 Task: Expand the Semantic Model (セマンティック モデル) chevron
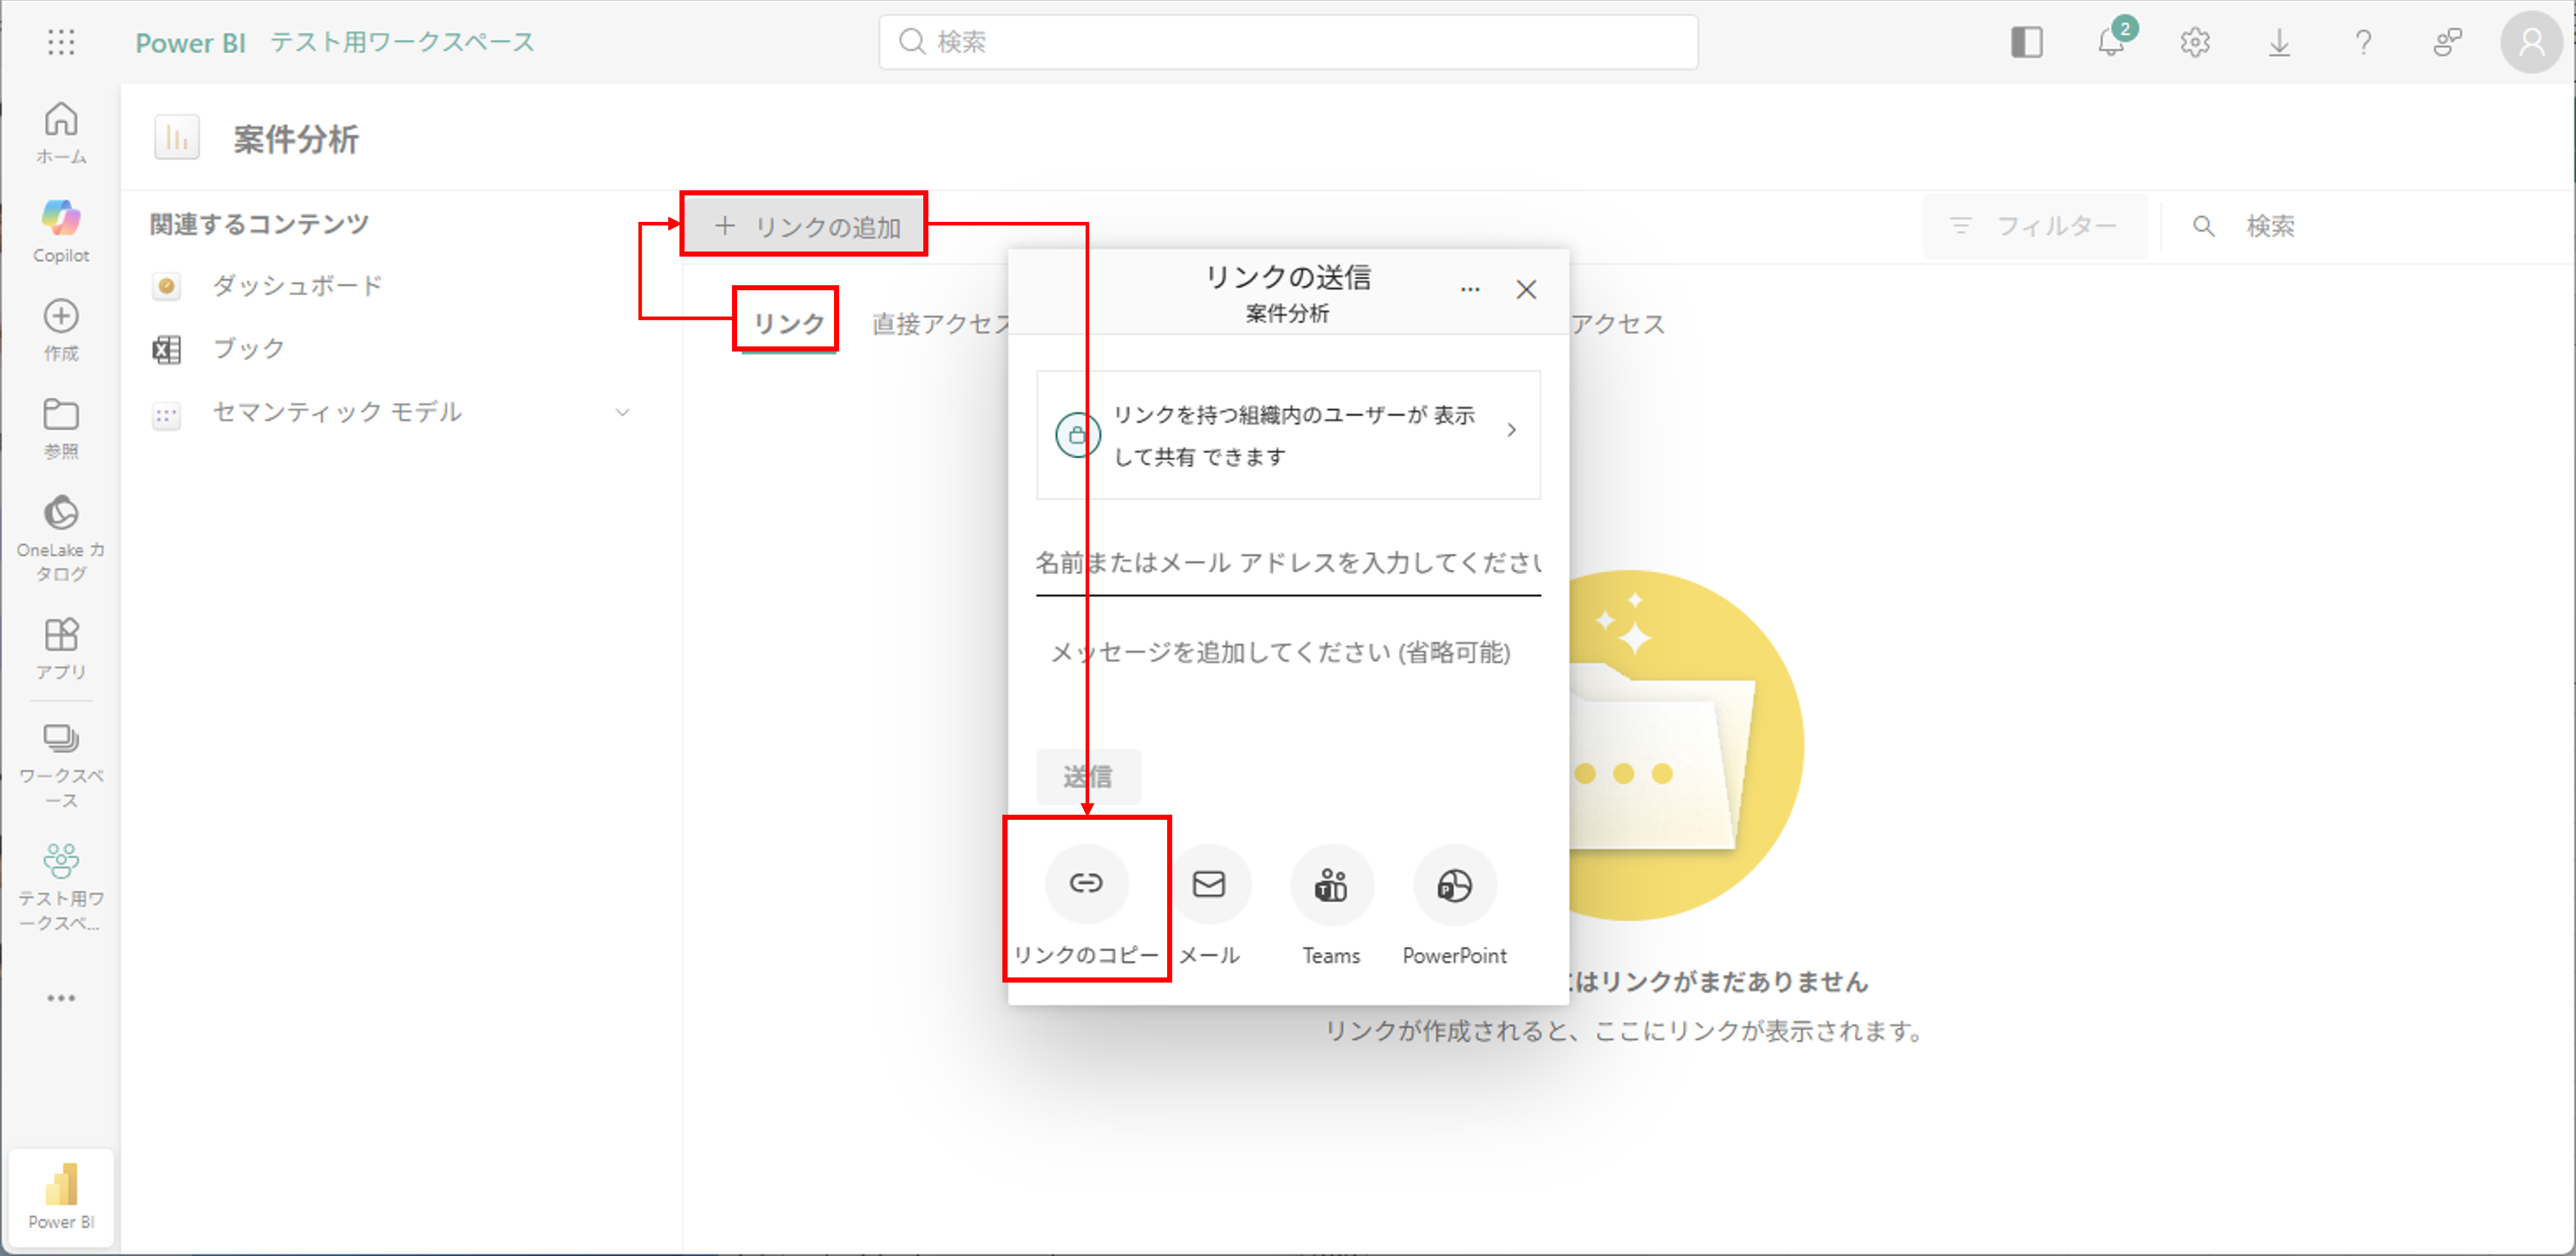point(622,412)
